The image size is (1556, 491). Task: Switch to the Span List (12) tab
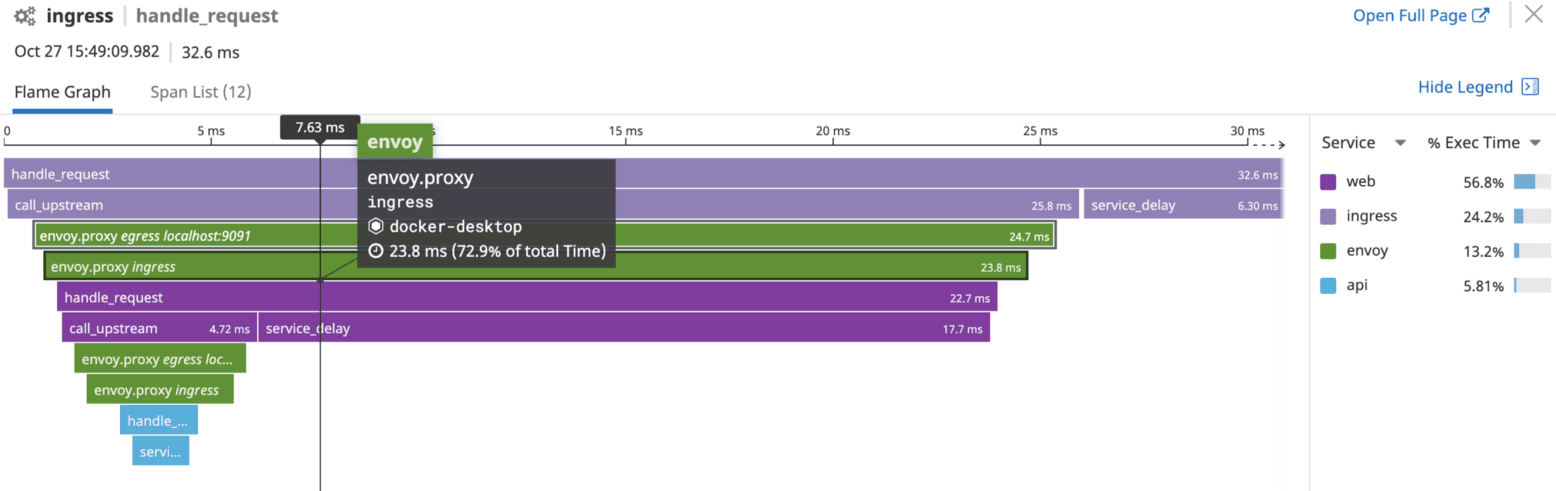[200, 92]
